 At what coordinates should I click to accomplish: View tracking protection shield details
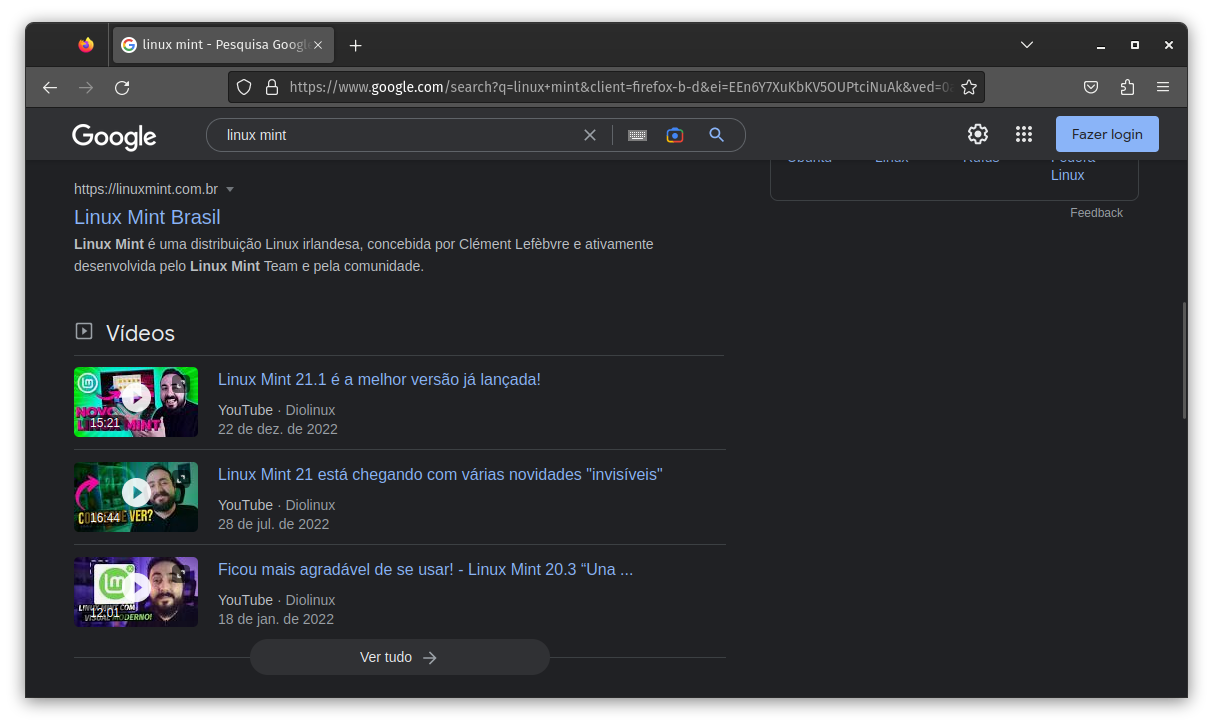[244, 87]
